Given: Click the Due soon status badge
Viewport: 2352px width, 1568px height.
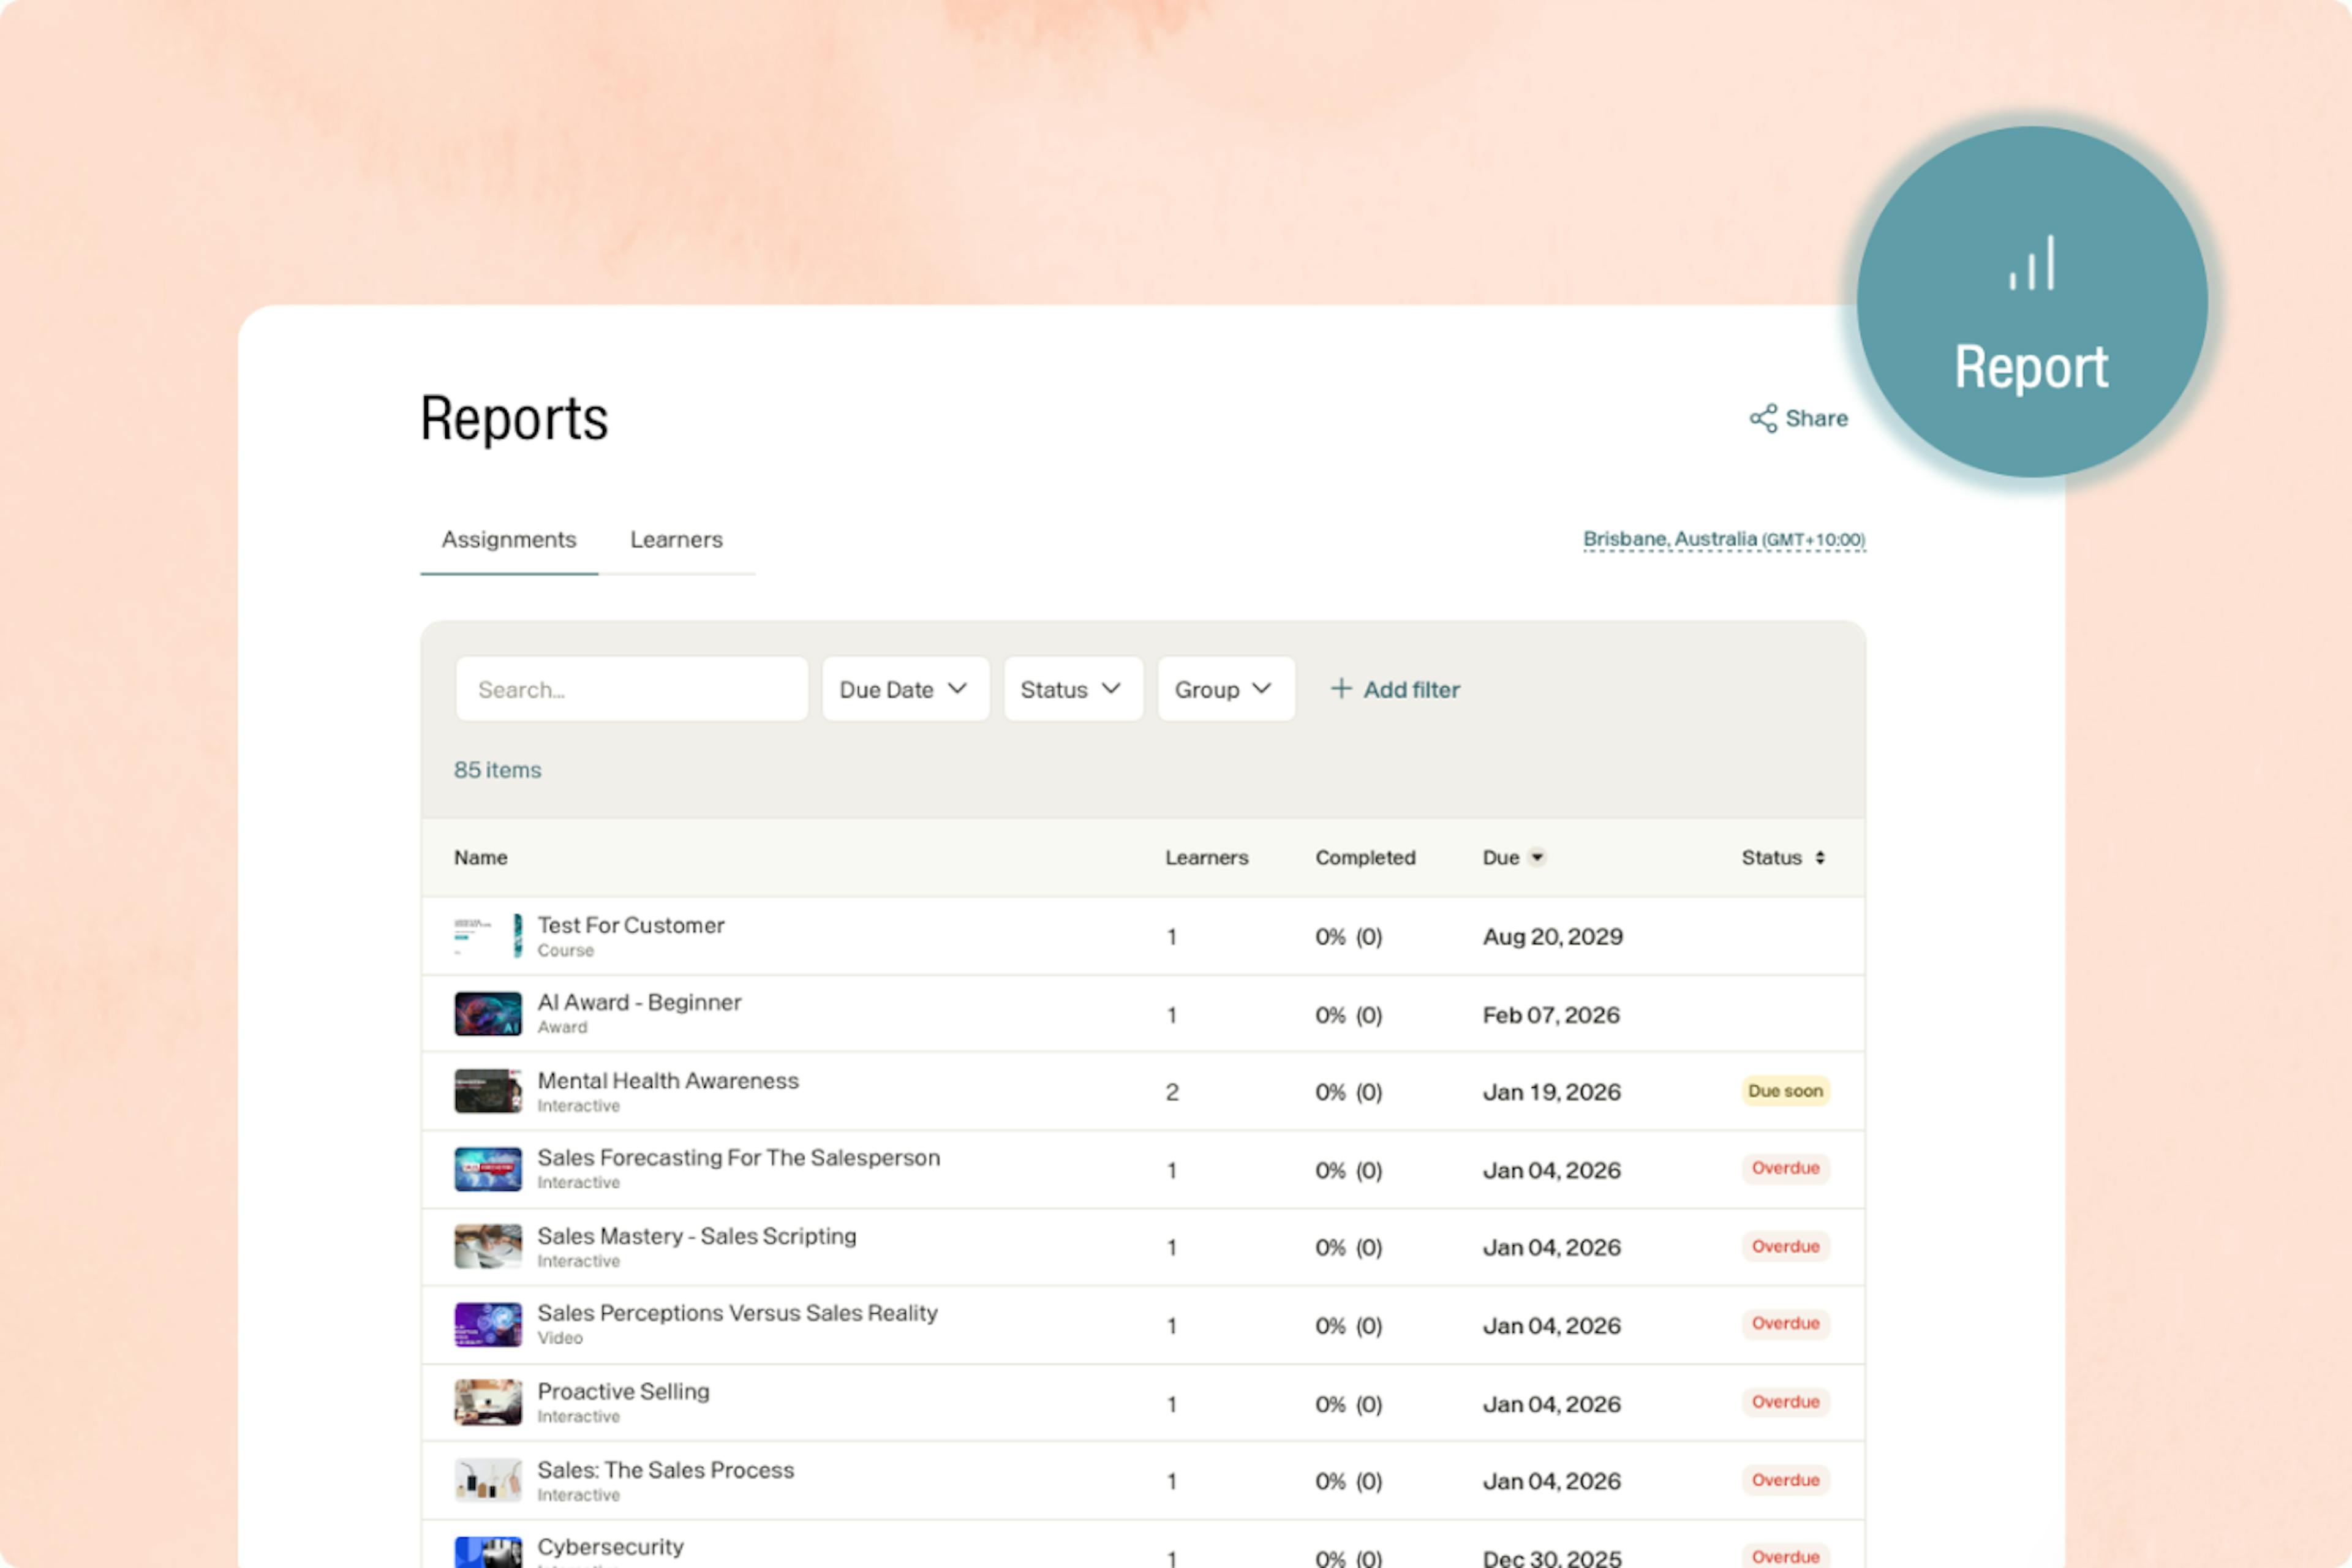Looking at the screenshot, I should pos(1785,1091).
